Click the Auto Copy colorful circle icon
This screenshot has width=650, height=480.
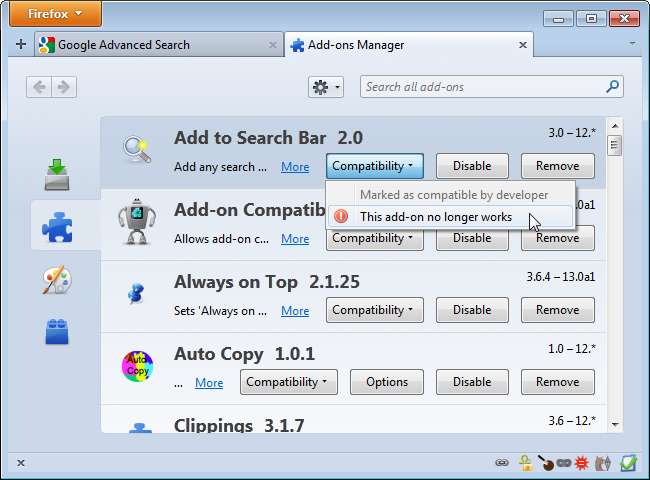[137, 366]
